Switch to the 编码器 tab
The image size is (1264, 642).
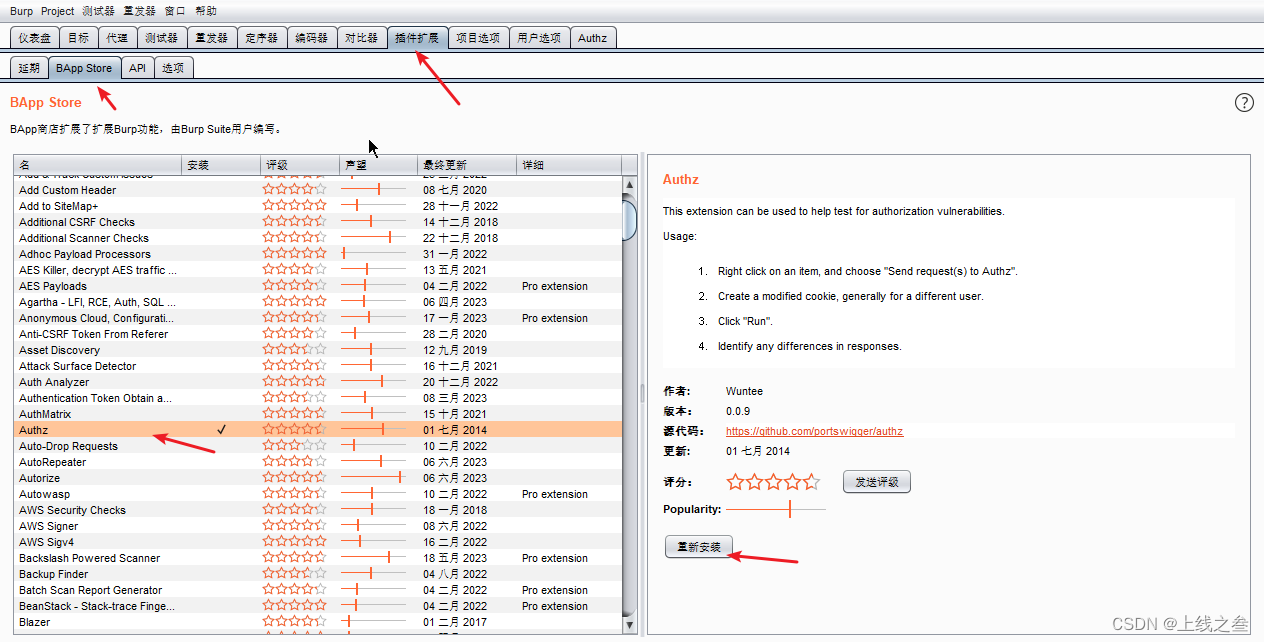tap(311, 38)
